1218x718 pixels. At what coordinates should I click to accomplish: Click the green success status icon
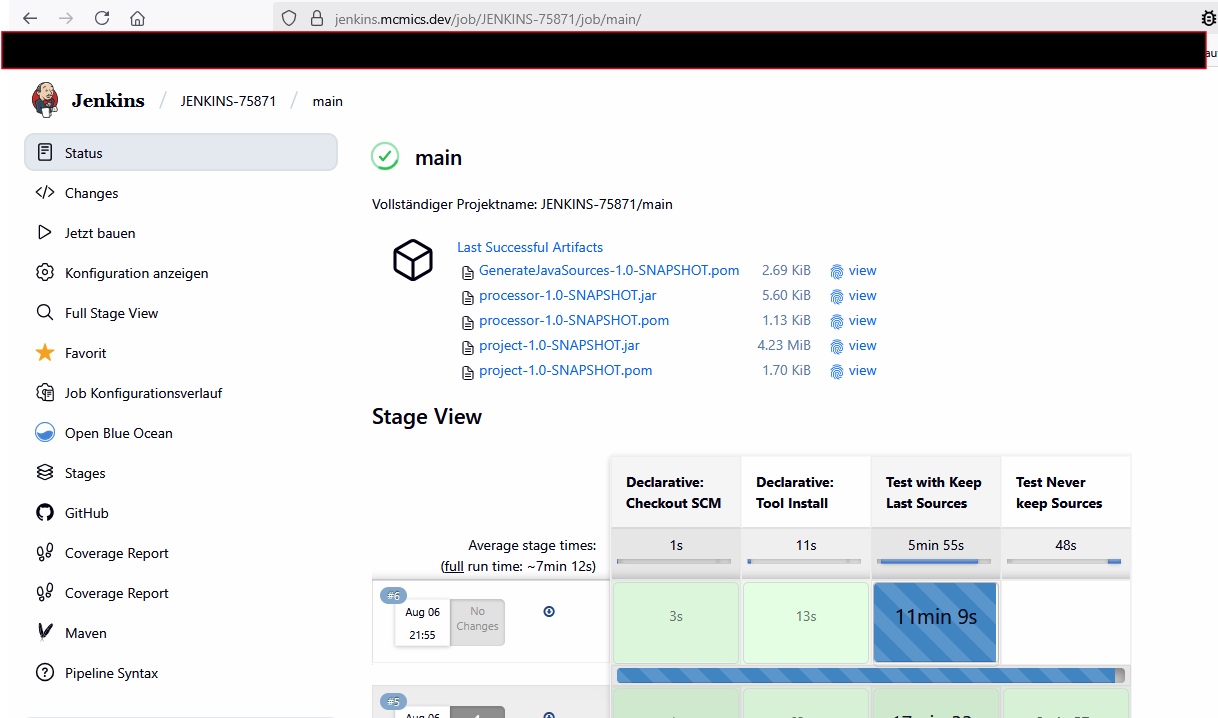pyautogui.click(x=385, y=156)
